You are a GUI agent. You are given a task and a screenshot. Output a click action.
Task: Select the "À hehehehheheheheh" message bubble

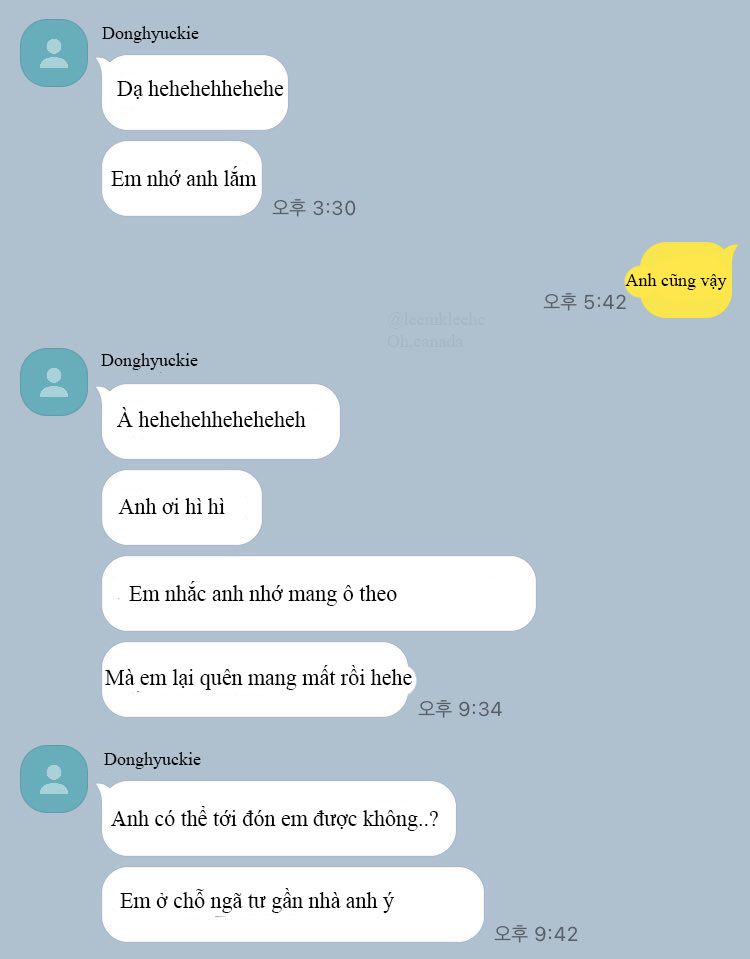pyautogui.click(x=221, y=421)
